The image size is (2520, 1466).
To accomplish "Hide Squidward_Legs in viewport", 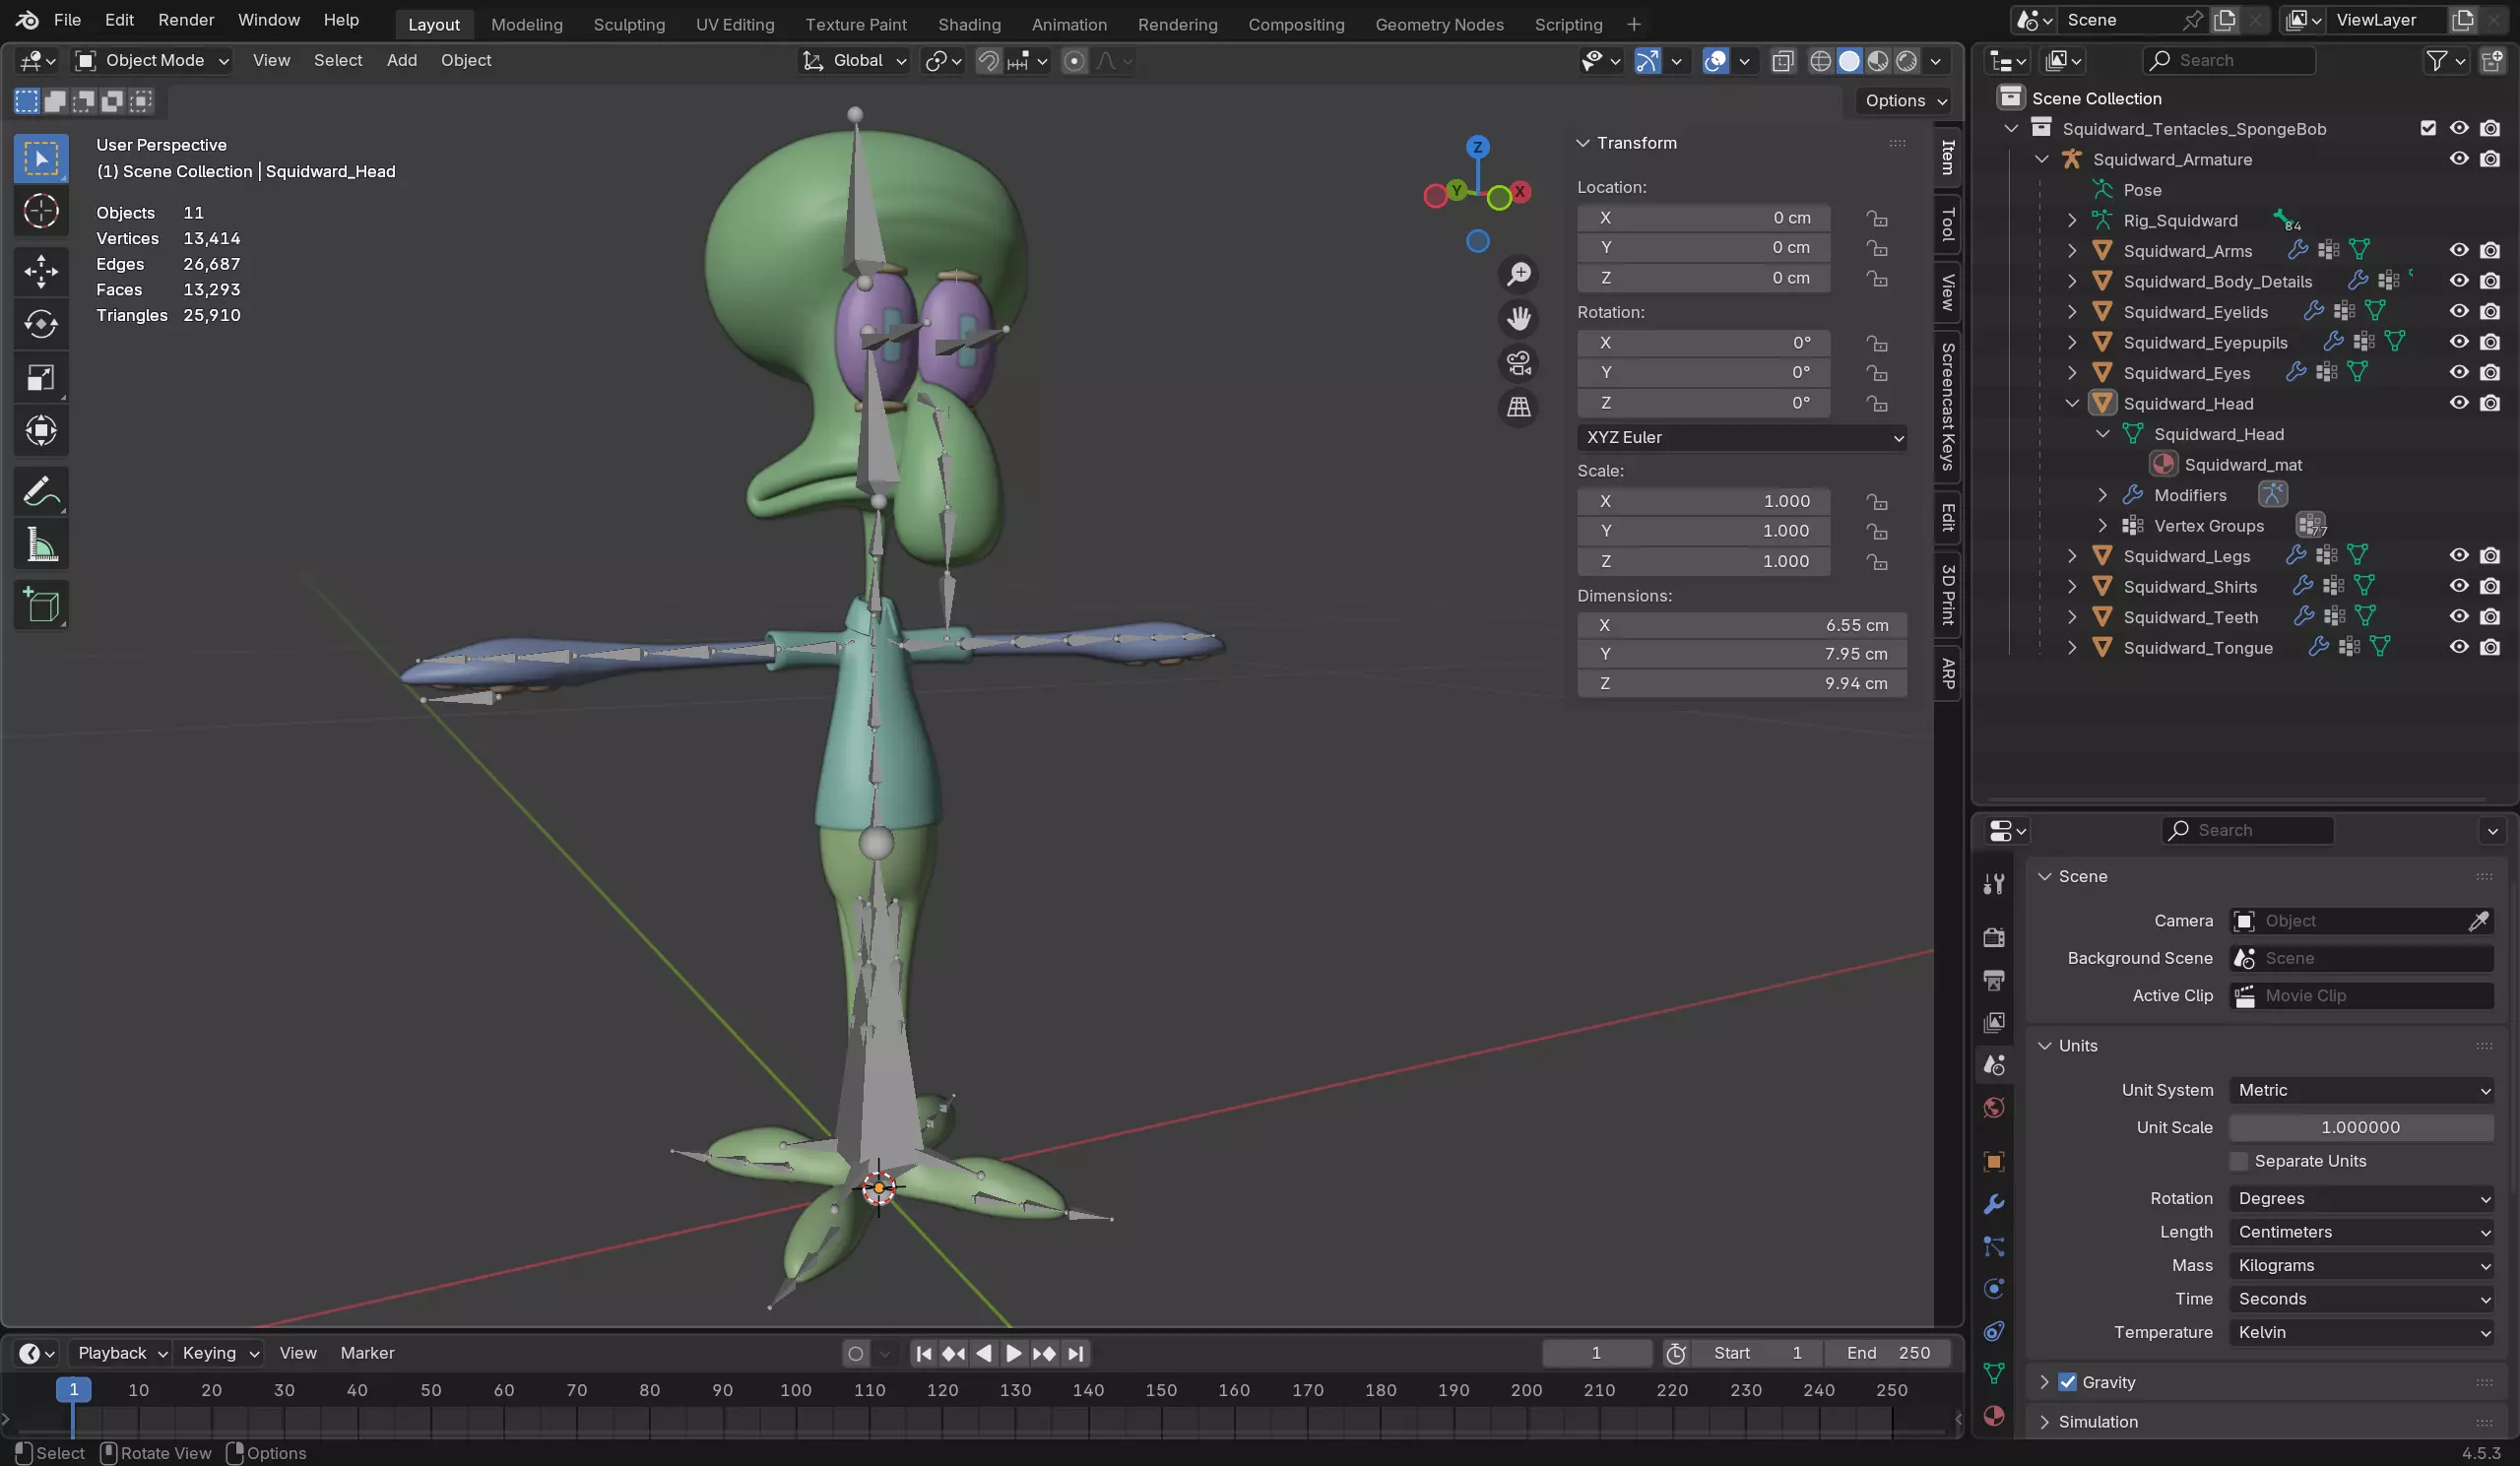I will tap(2459, 555).
